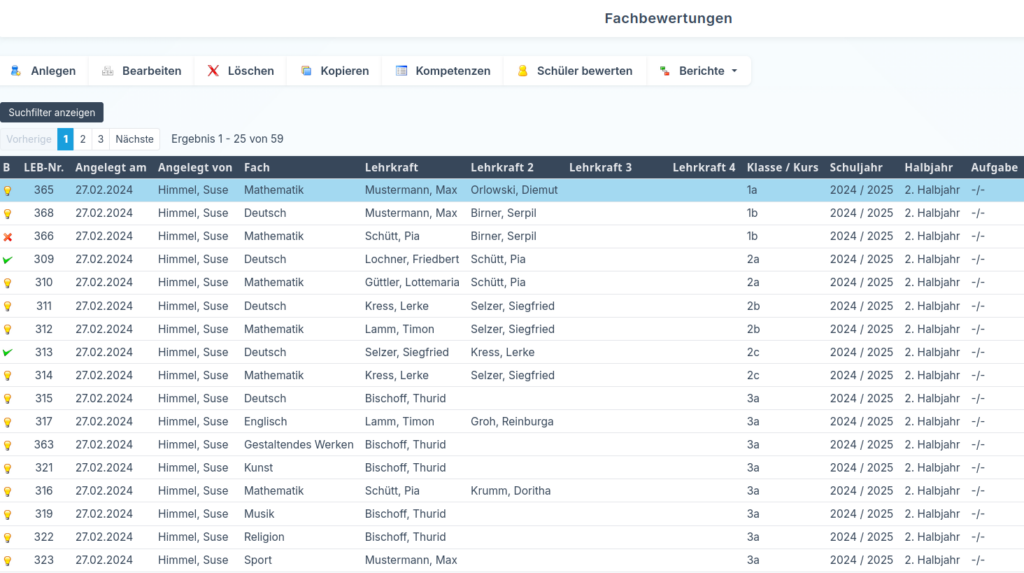Click the red cross status icon for LEB 366
This screenshot has width=1024, height=573.
pyautogui.click(x=8, y=237)
